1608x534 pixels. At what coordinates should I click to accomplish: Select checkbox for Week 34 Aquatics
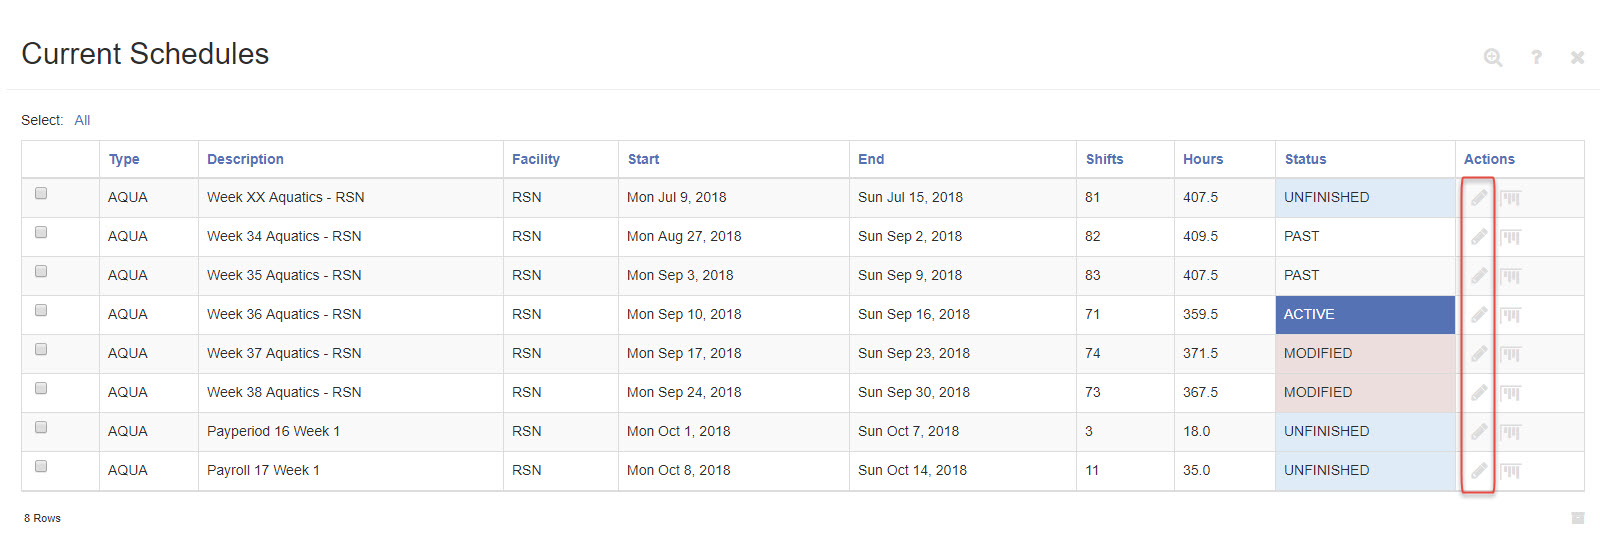pyautogui.click(x=41, y=232)
